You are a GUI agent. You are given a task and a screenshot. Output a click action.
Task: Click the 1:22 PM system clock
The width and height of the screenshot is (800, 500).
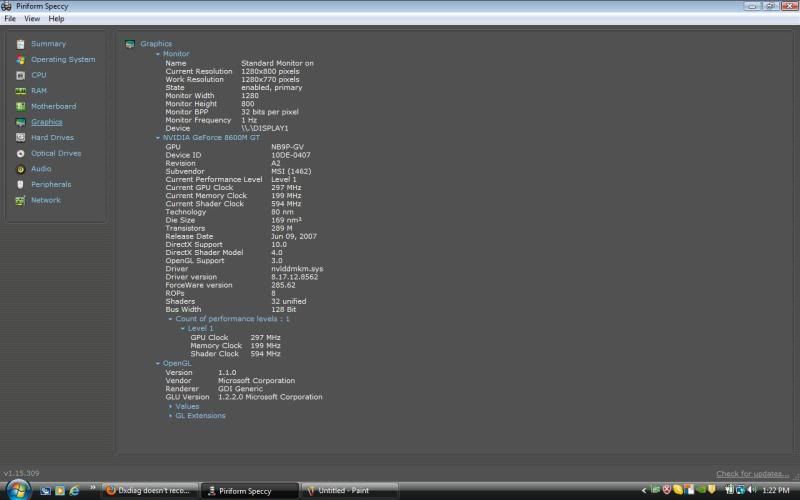pyautogui.click(x=776, y=490)
